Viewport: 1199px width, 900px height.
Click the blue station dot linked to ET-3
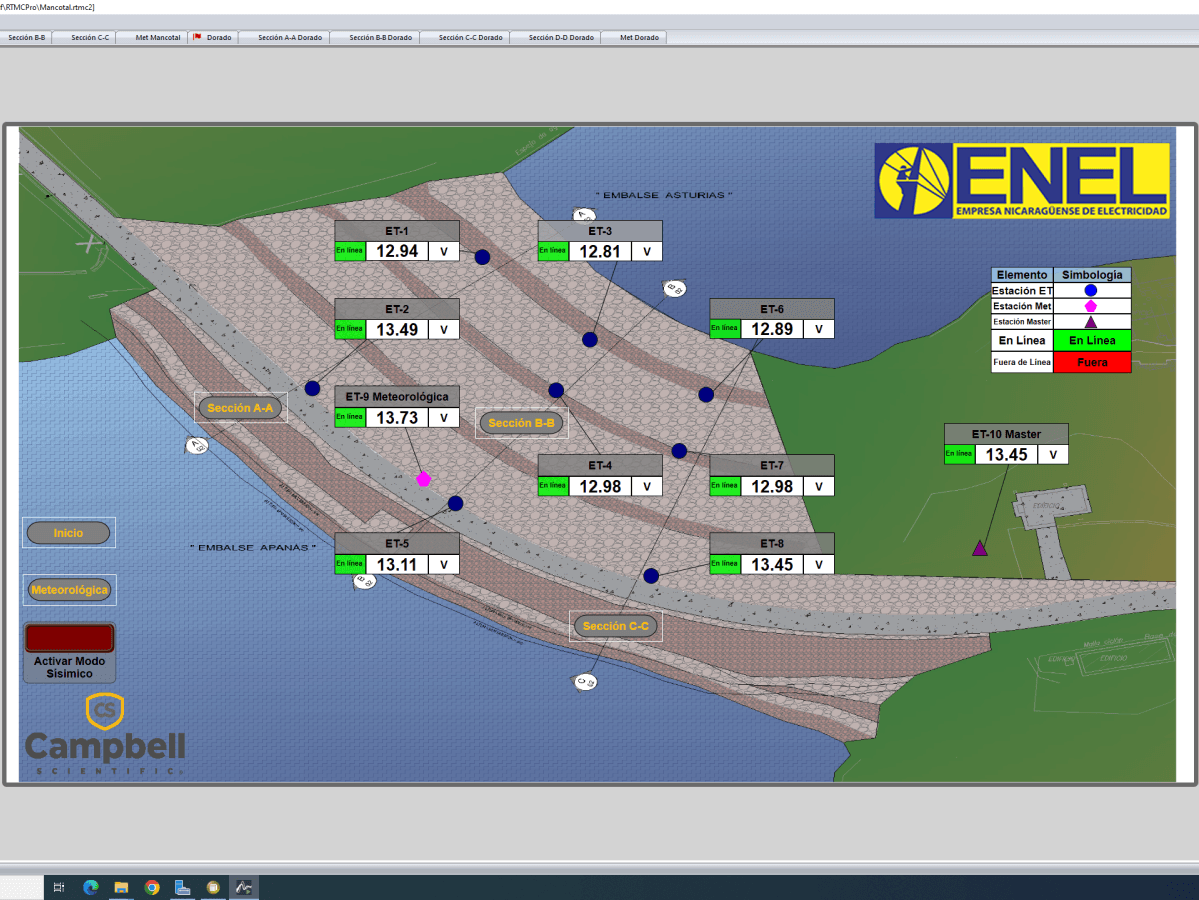pyautogui.click(x=590, y=340)
